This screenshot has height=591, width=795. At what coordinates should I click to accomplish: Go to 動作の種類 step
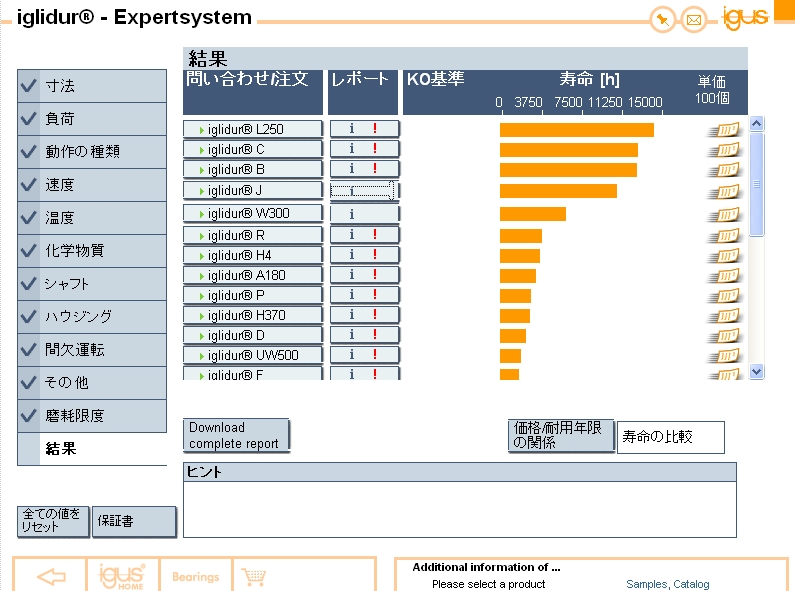pyautogui.click(x=92, y=152)
